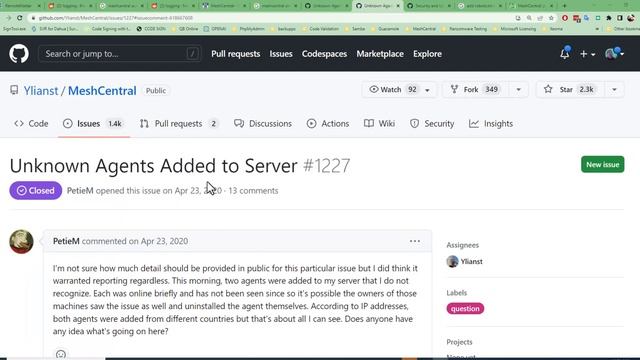640x360 pixels.
Task: Select the browser address bar URL
Action: click(116, 18)
